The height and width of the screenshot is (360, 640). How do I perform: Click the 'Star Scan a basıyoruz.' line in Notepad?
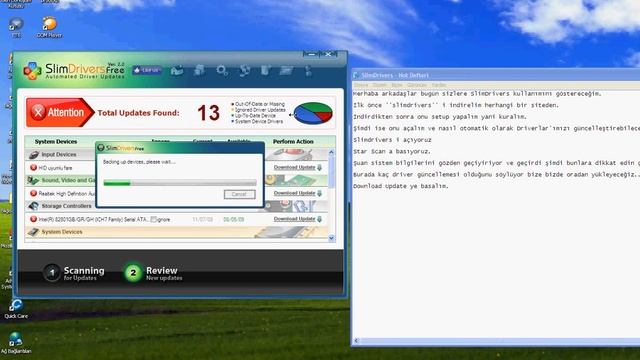click(x=391, y=151)
